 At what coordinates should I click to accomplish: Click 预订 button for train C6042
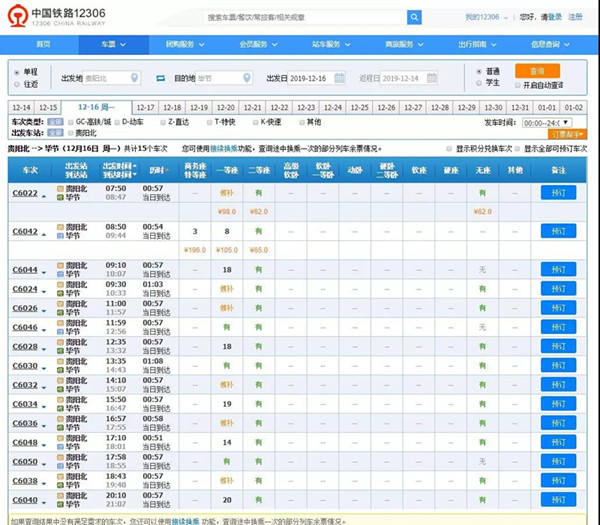click(x=558, y=231)
